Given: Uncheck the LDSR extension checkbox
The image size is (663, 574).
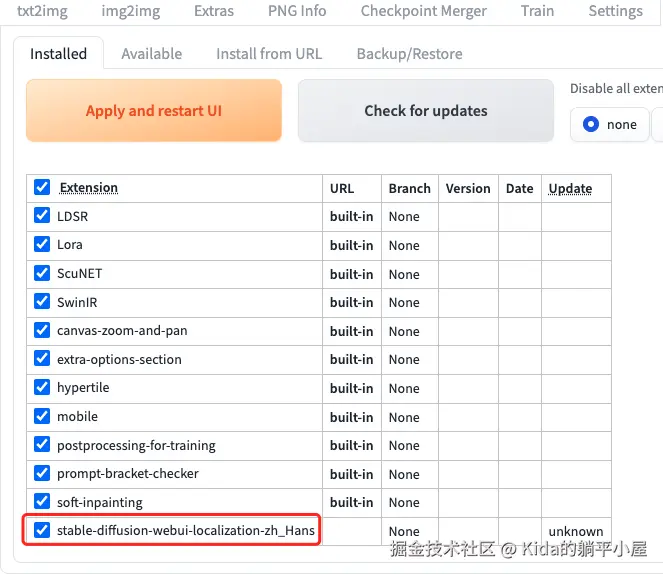Looking at the screenshot, I should [42, 215].
